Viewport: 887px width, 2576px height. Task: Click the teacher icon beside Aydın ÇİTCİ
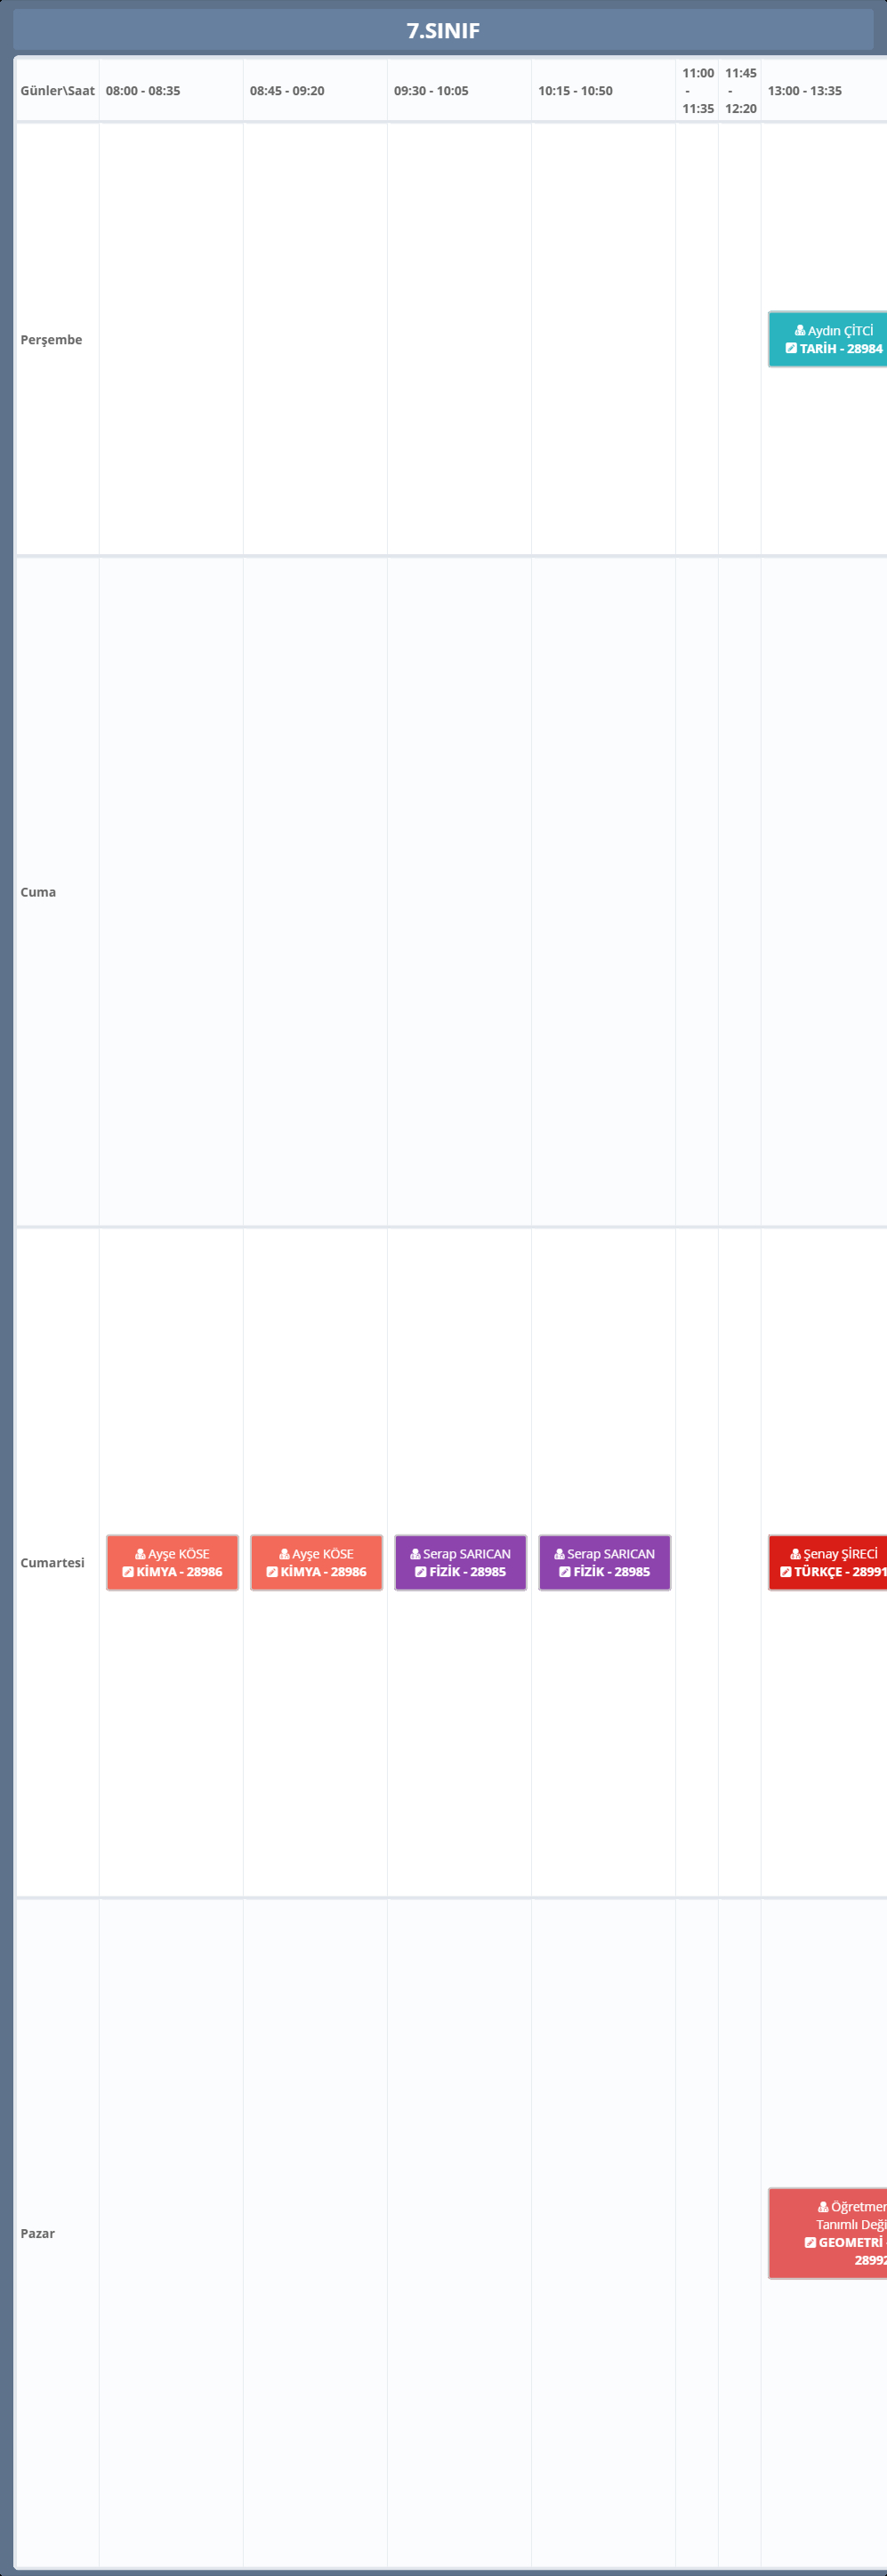[800, 331]
